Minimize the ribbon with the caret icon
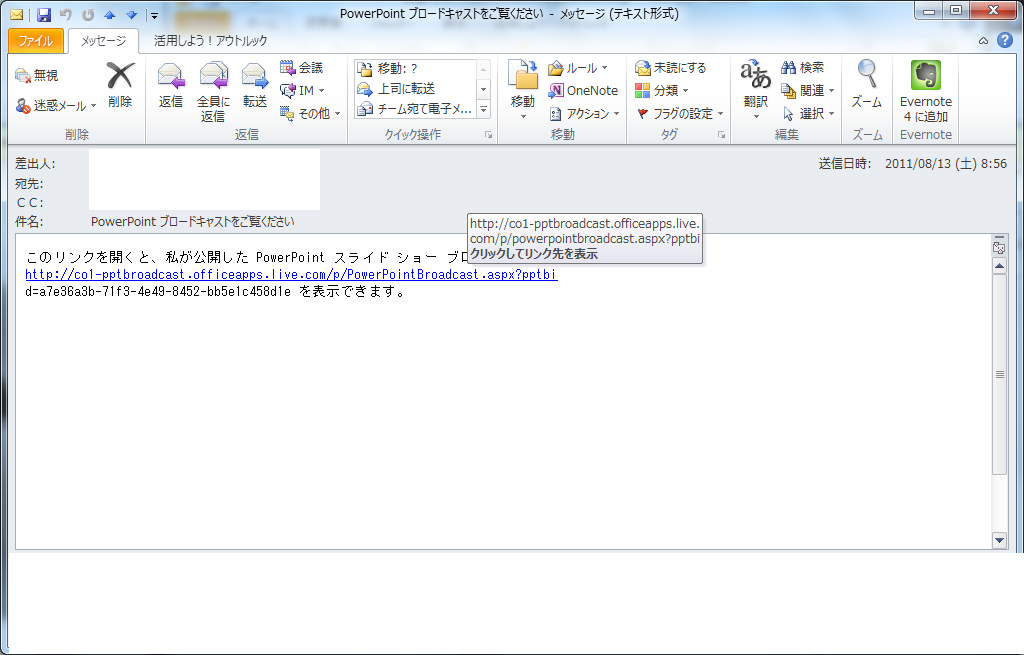Screen dimensions: 1024x655 tap(983, 40)
